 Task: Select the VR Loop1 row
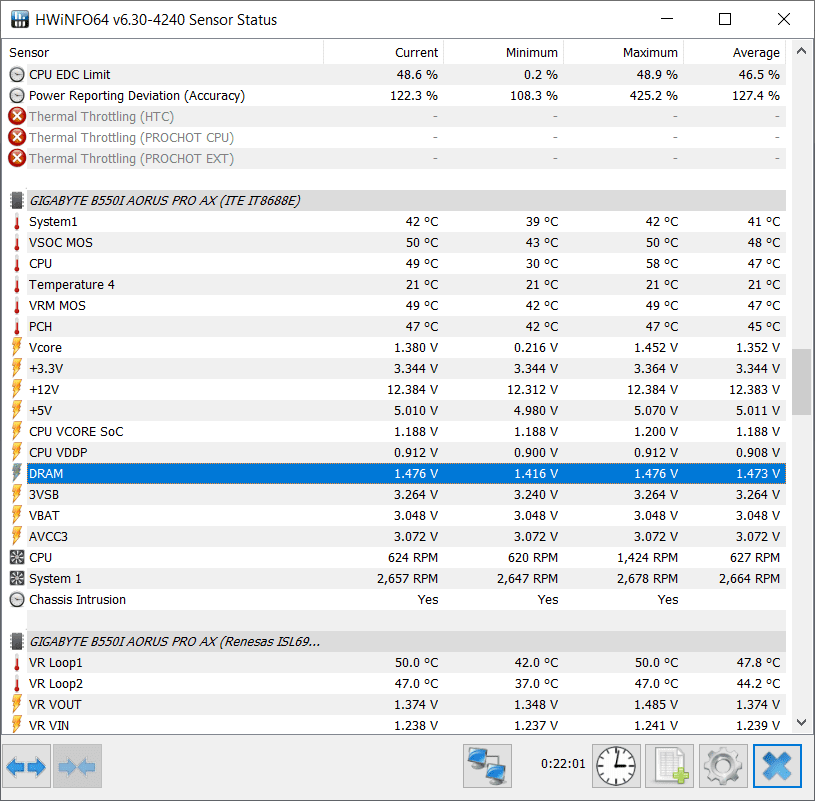pyautogui.click(x=406, y=663)
